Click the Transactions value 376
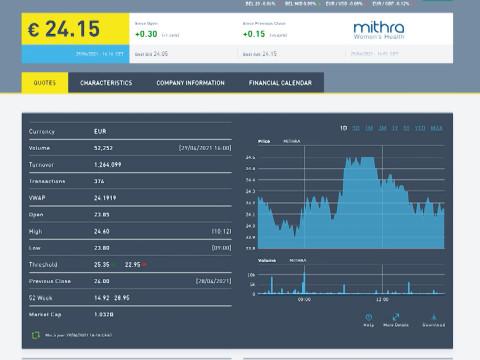The width and height of the screenshot is (480, 360). [99, 181]
